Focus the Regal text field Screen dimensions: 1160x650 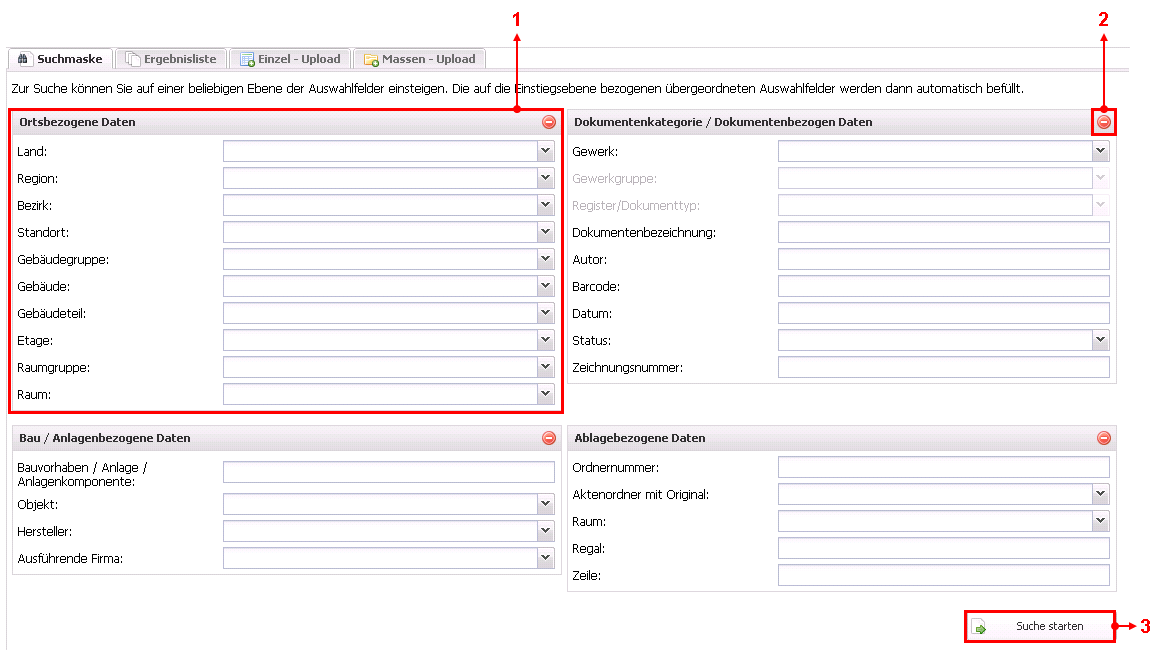943,549
